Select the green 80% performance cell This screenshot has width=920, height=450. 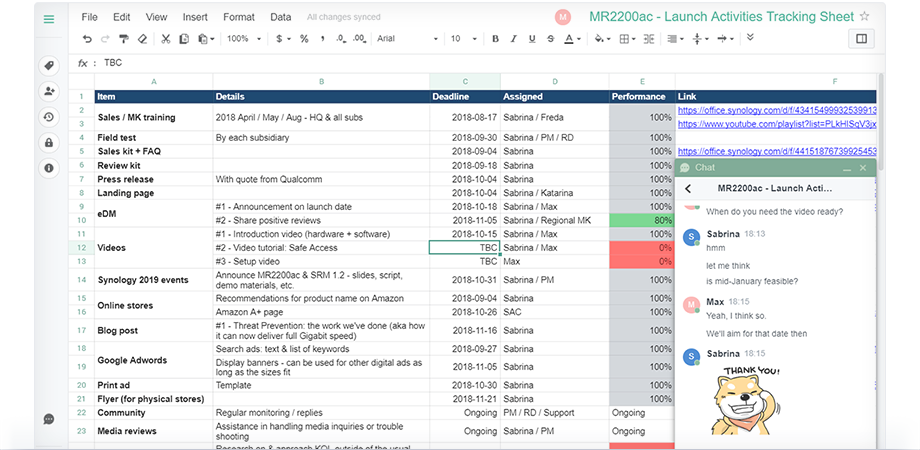point(642,221)
